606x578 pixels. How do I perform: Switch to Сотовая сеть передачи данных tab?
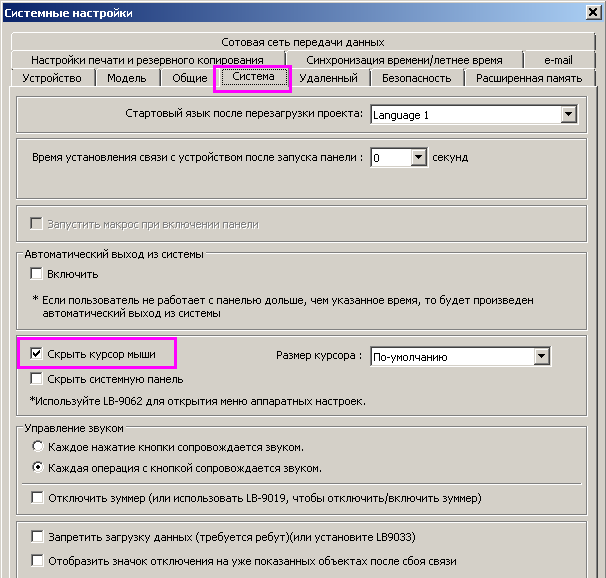pos(303,42)
